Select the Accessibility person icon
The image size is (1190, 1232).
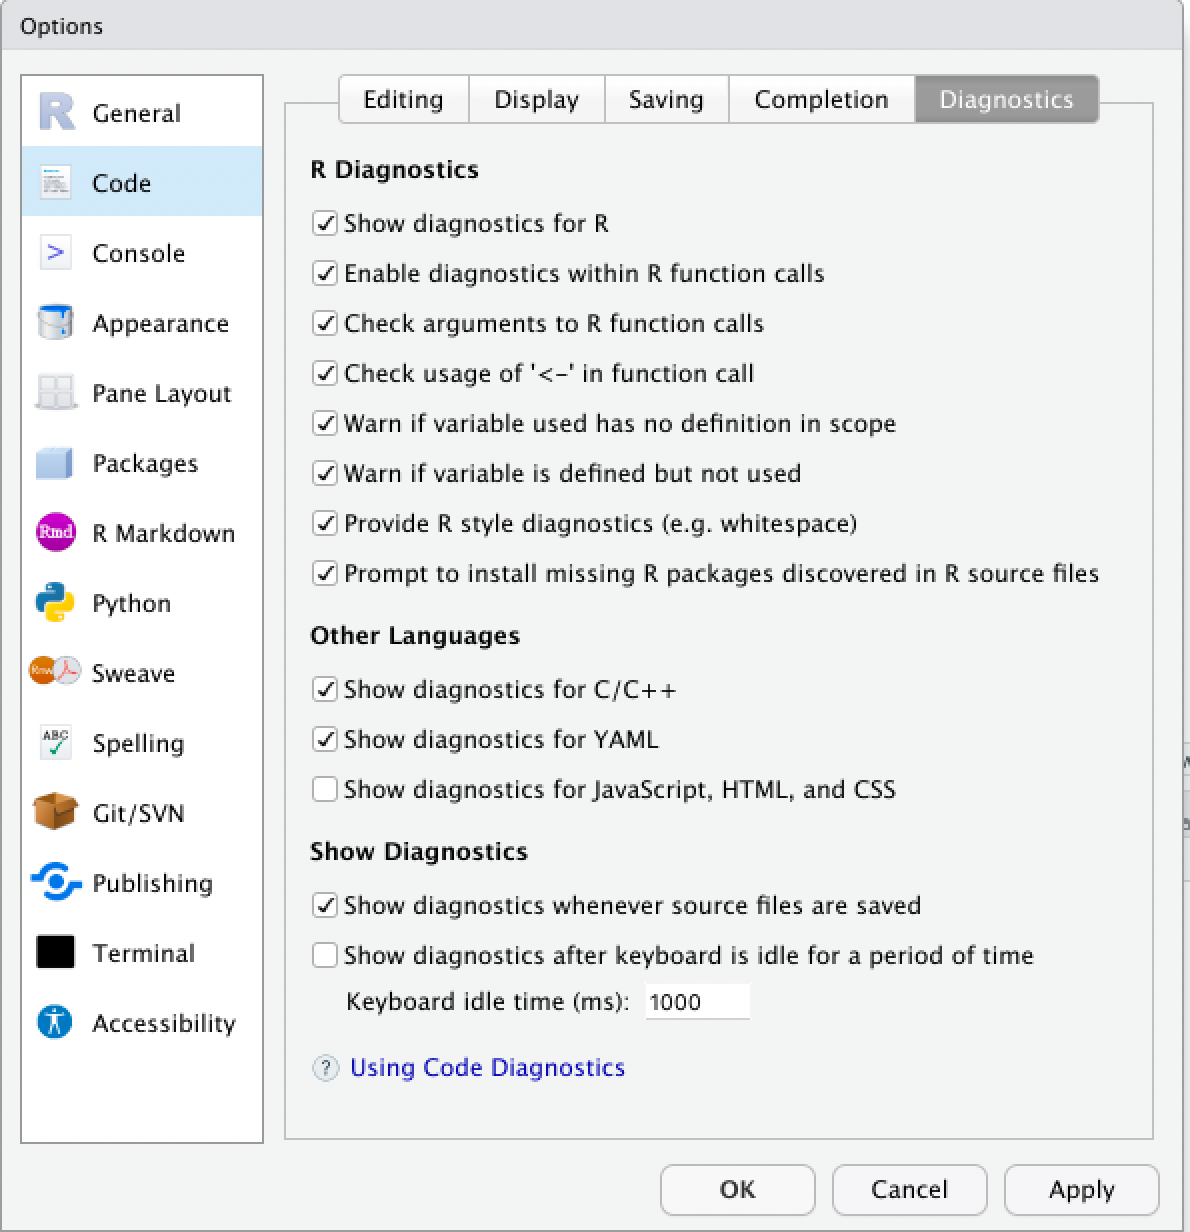[x=56, y=1022]
